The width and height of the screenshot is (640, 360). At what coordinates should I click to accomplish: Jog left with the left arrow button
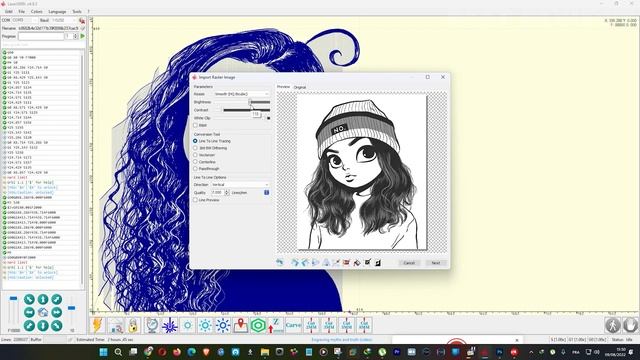coord(29,313)
